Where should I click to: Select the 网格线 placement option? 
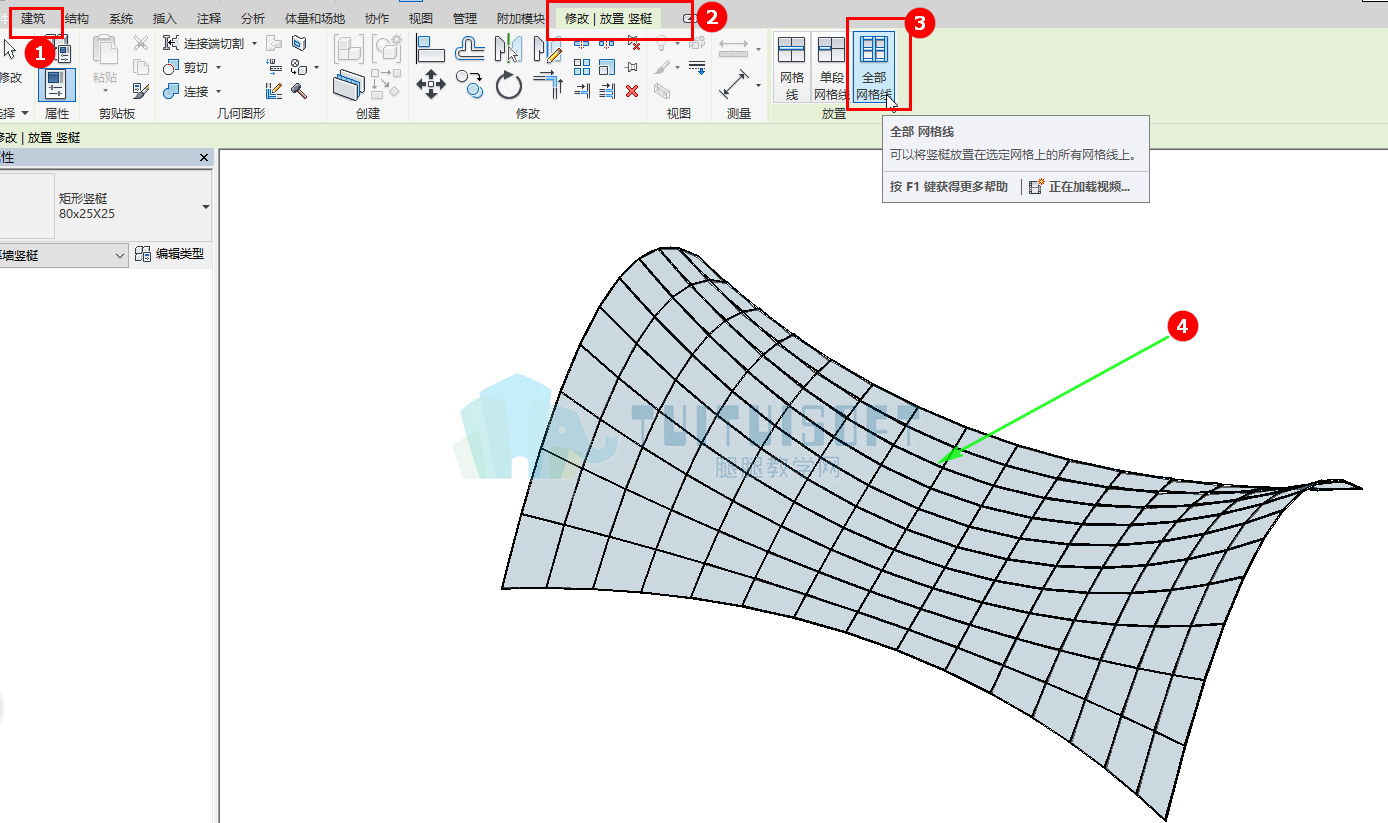pos(792,67)
